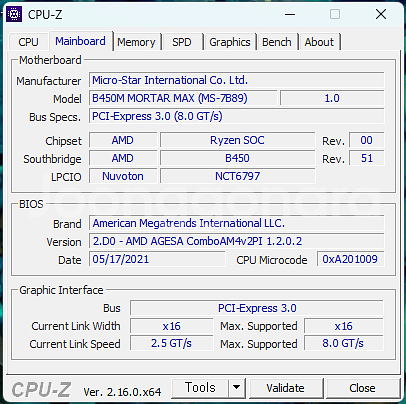Click the CPU-Z app icon in title bar
This screenshot has width=406, height=404.
[x=14, y=14]
